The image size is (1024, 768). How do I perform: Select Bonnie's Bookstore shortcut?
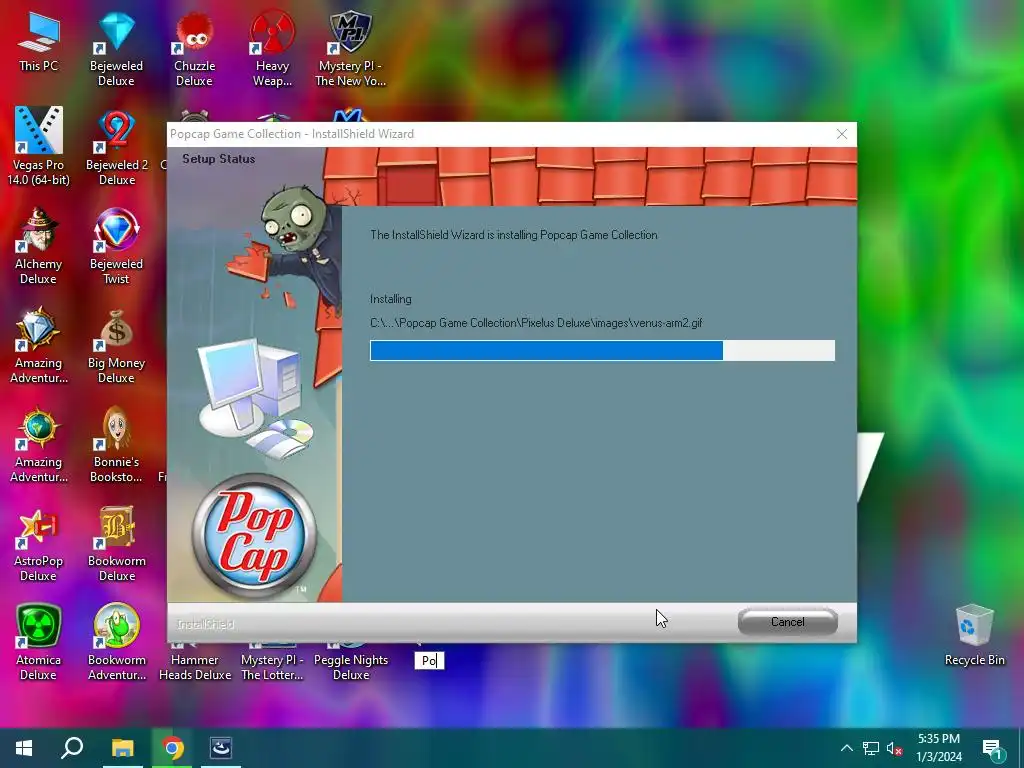[116, 444]
